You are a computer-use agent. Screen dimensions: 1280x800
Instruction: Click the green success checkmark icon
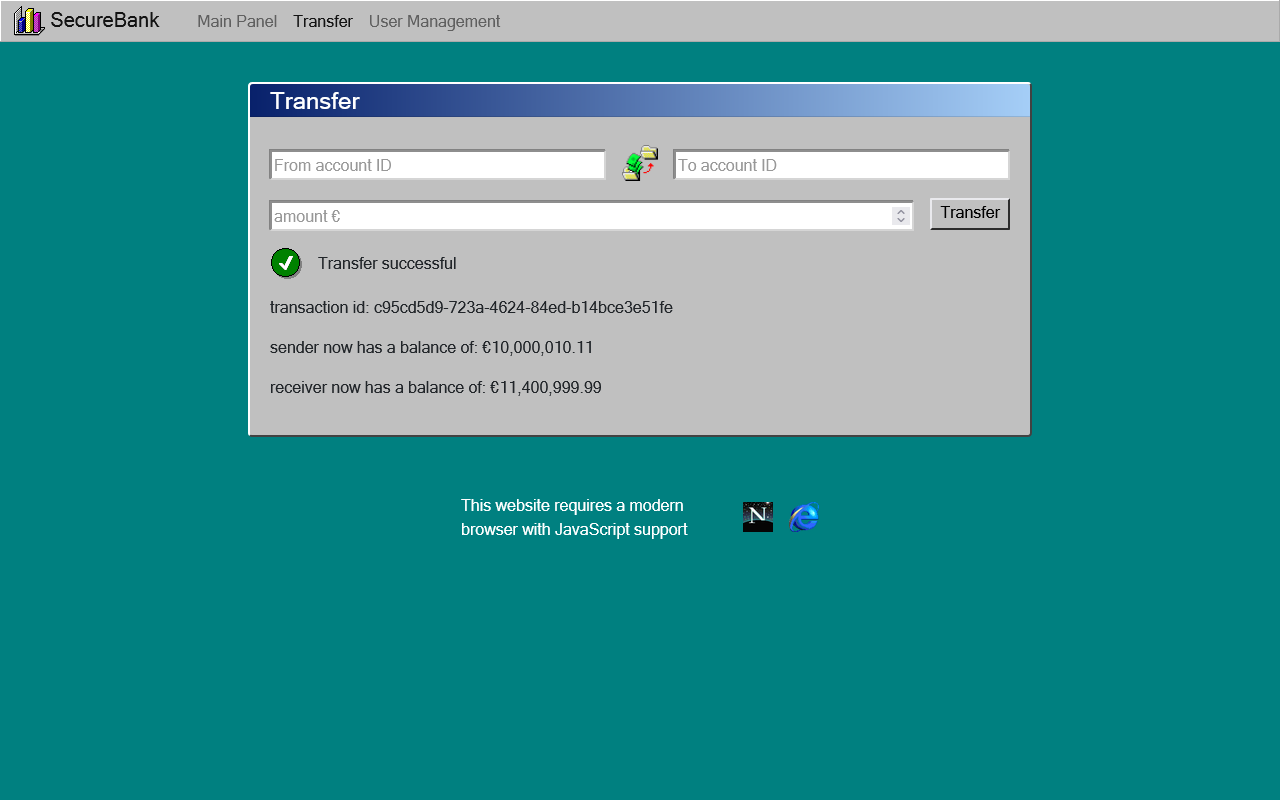[x=286, y=263]
